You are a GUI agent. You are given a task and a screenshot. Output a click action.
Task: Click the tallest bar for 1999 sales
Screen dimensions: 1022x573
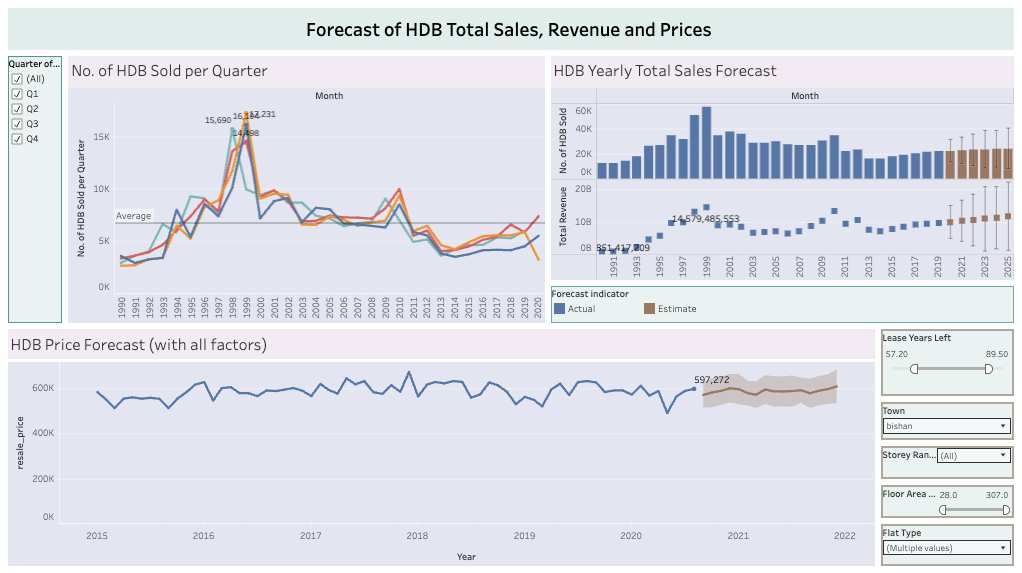(x=706, y=142)
